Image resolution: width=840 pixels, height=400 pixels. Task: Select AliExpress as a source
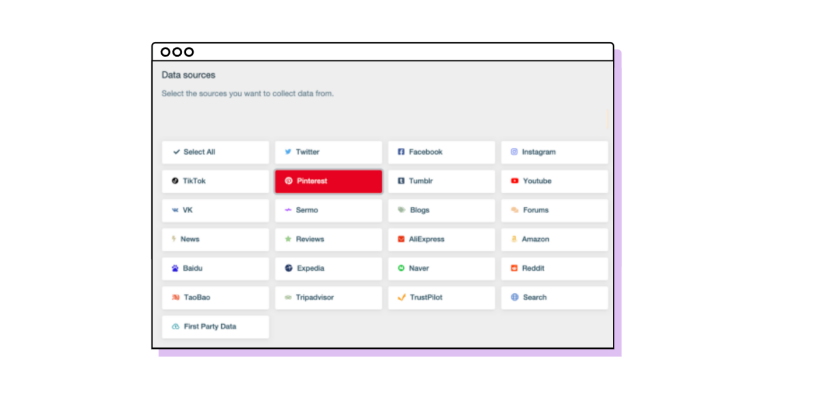click(441, 239)
